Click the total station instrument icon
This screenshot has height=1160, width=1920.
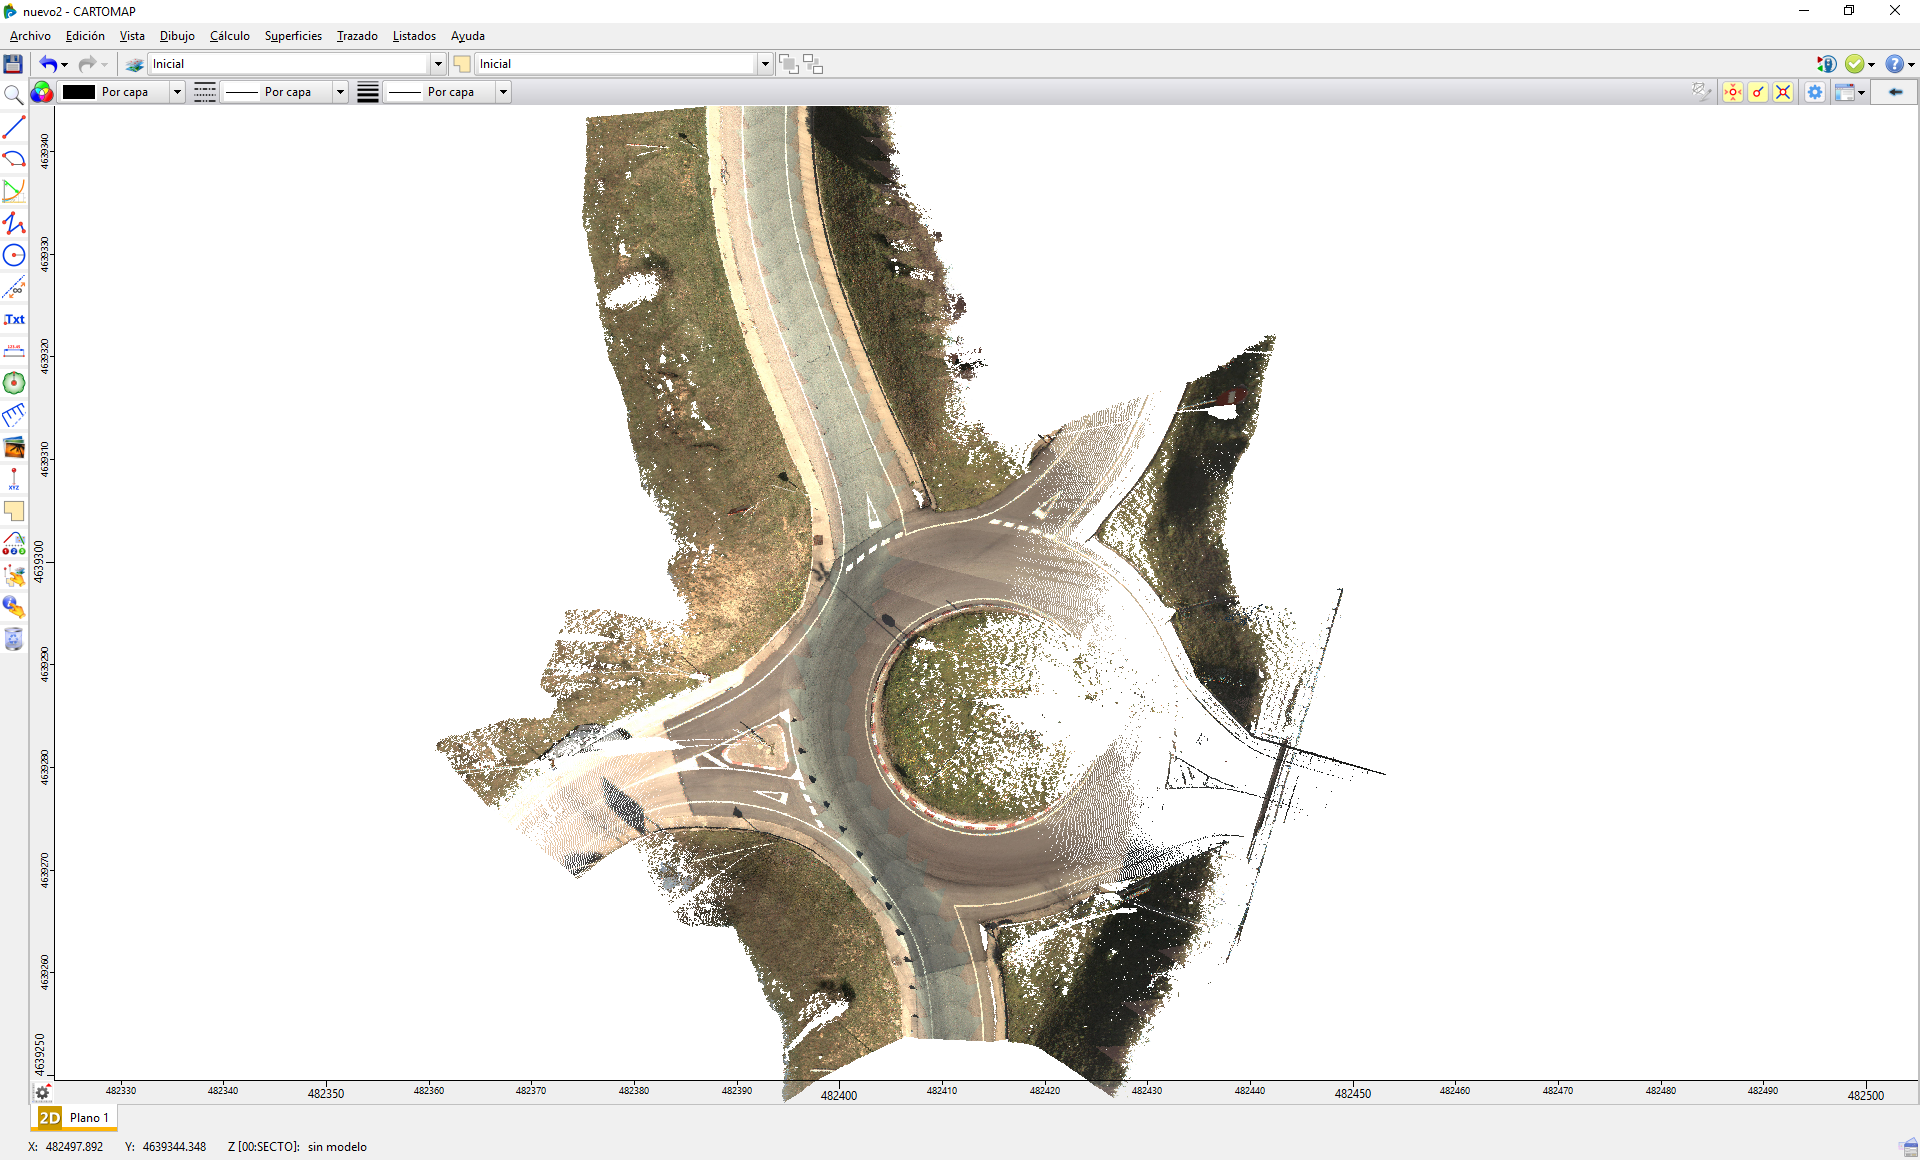click(x=1826, y=64)
